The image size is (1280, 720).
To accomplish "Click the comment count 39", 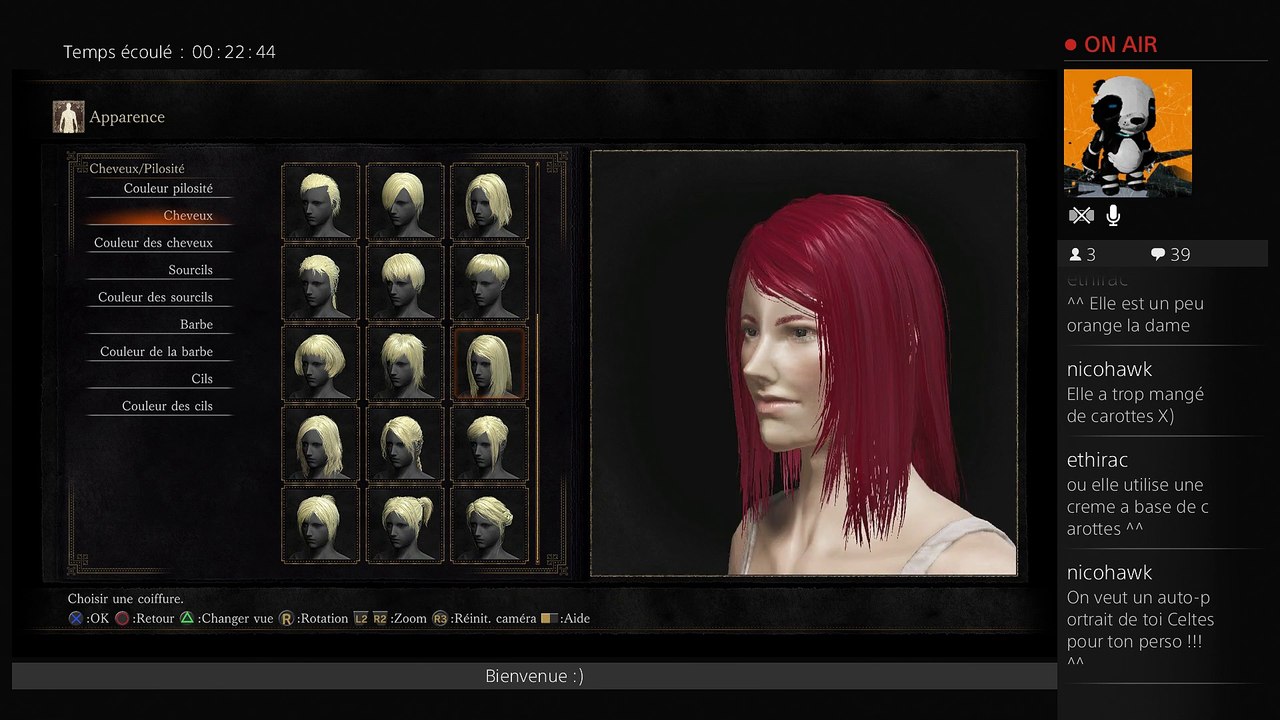I will tap(1180, 254).
